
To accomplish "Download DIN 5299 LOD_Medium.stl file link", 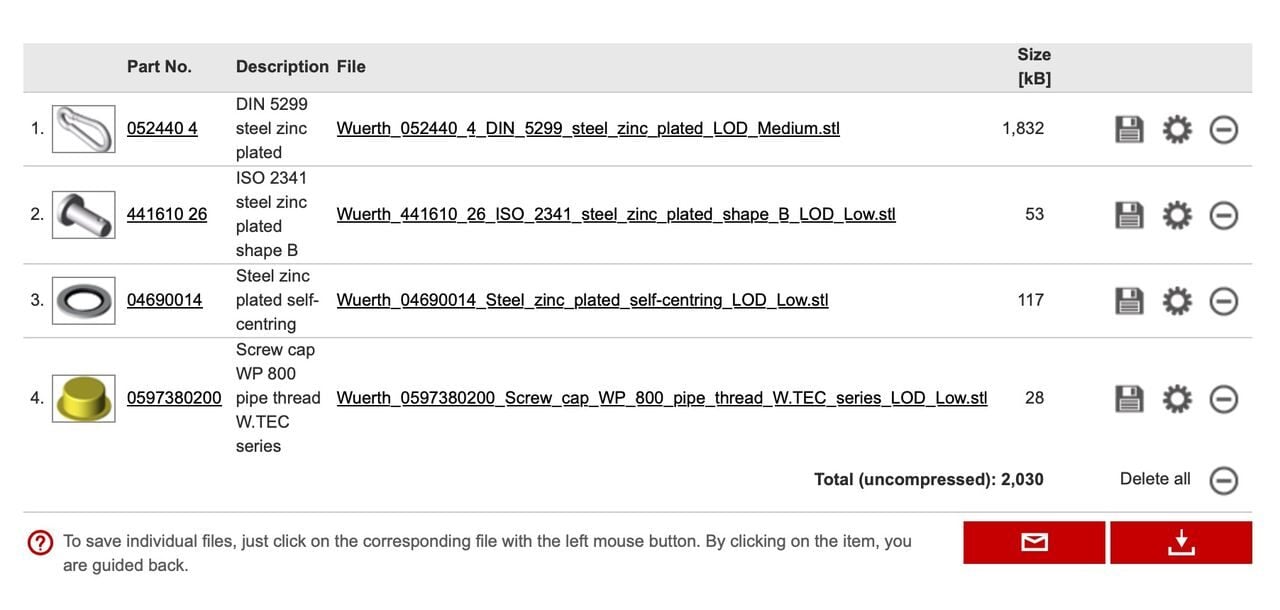I will click(x=588, y=129).
